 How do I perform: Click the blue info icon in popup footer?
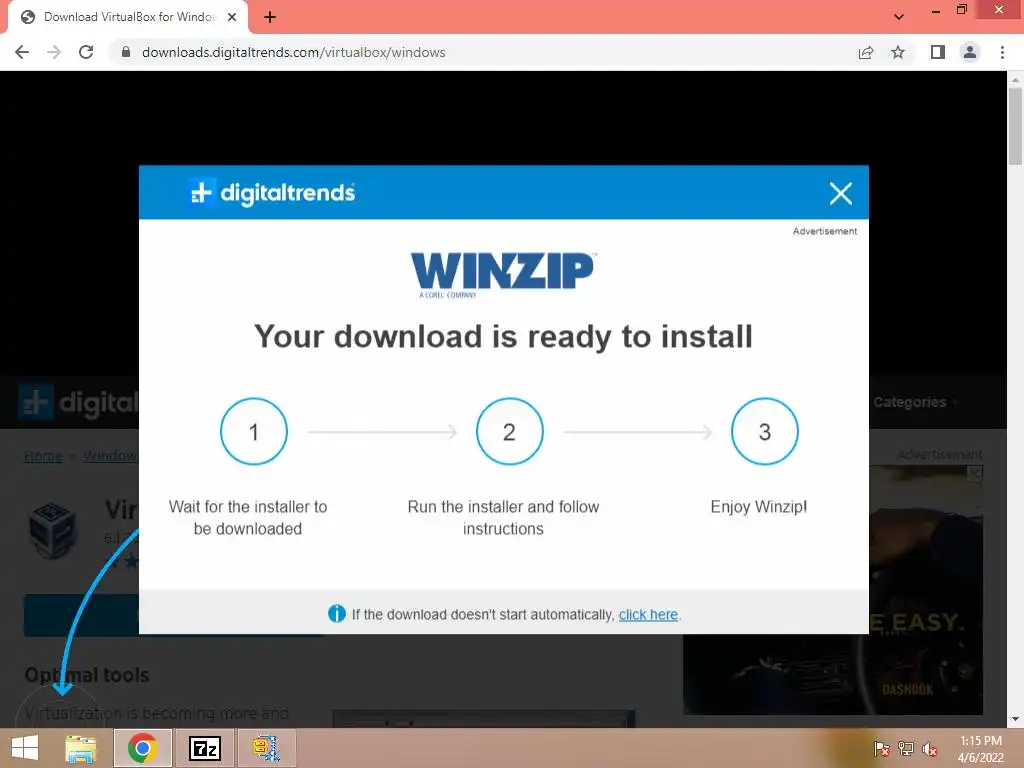pyautogui.click(x=336, y=614)
